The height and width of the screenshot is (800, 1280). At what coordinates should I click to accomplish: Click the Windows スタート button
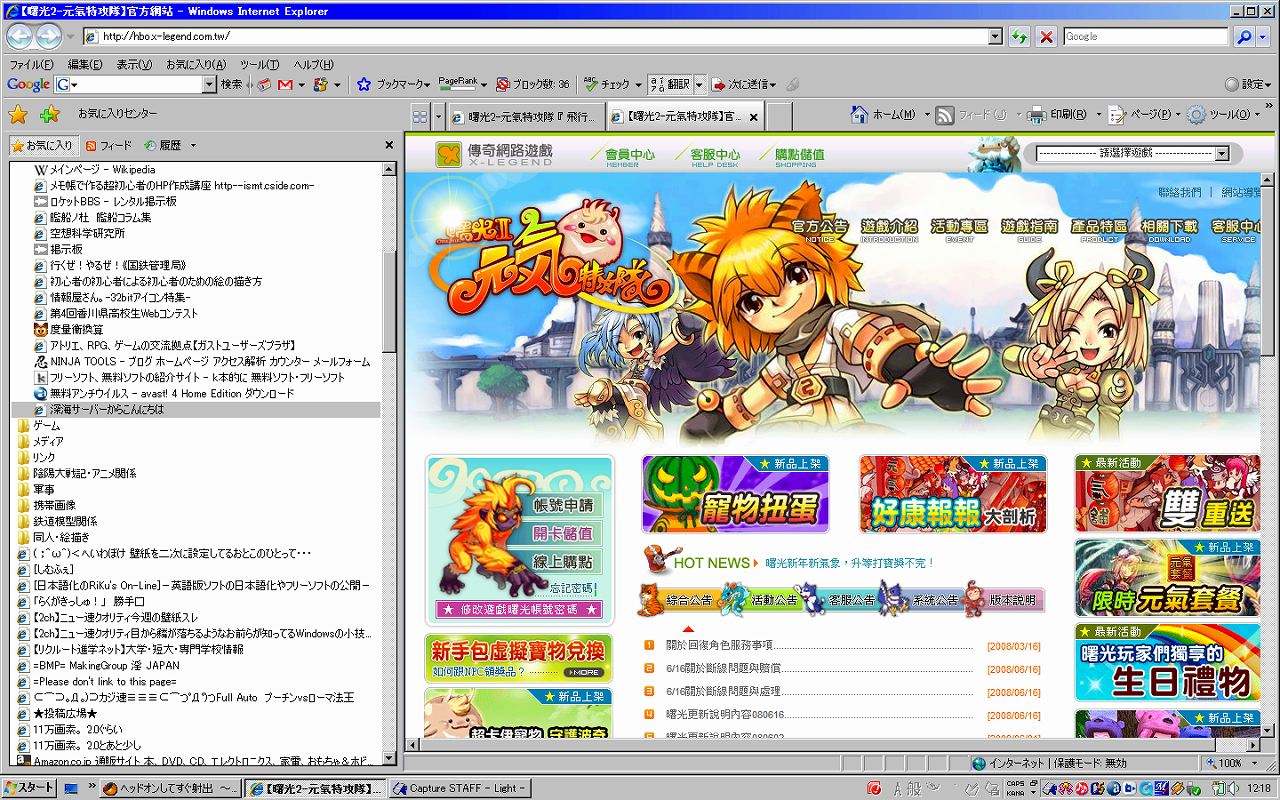click(29, 788)
